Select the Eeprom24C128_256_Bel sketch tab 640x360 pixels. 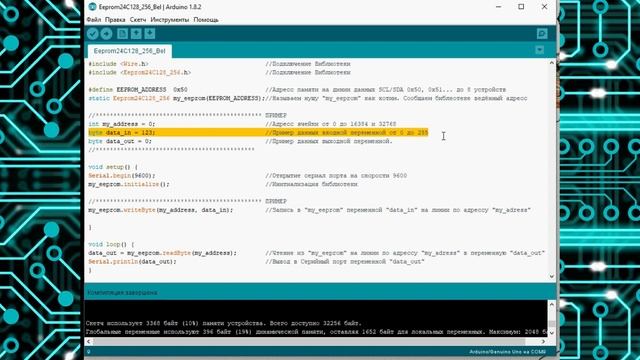(130, 51)
